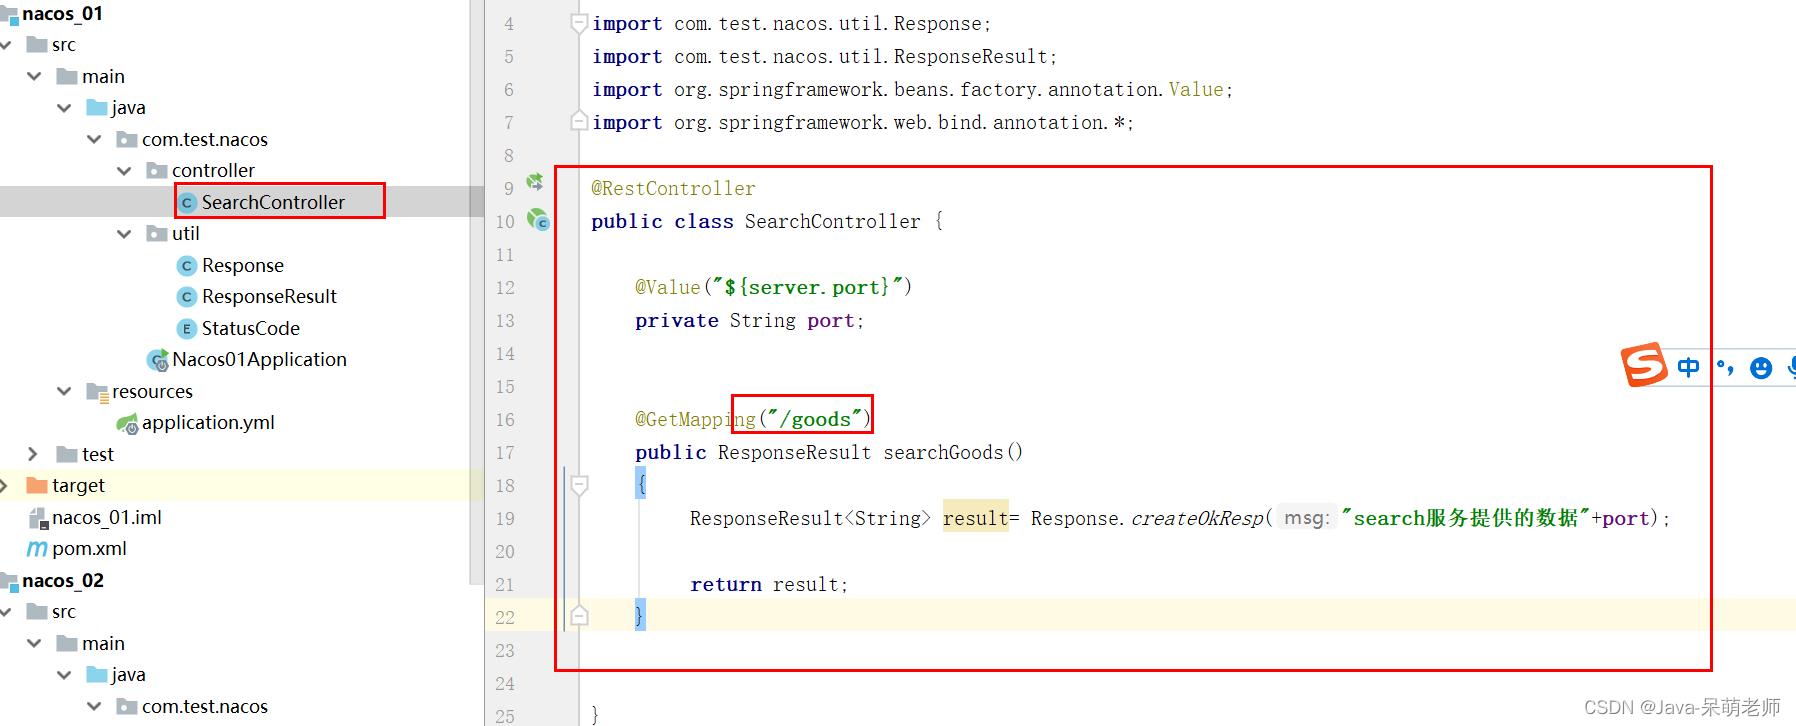Image resolution: width=1796 pixels, height=726 pixels.
Task: Click the project panel vertical scrollbar
Action: tap(476, 290)
